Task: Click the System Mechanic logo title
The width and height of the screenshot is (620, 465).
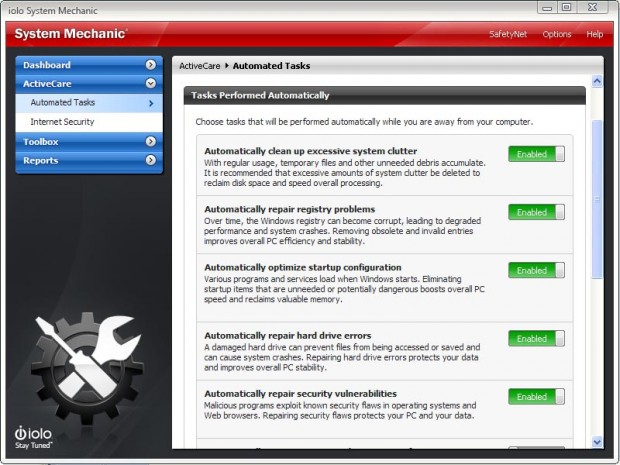Action: pos(71,34)
